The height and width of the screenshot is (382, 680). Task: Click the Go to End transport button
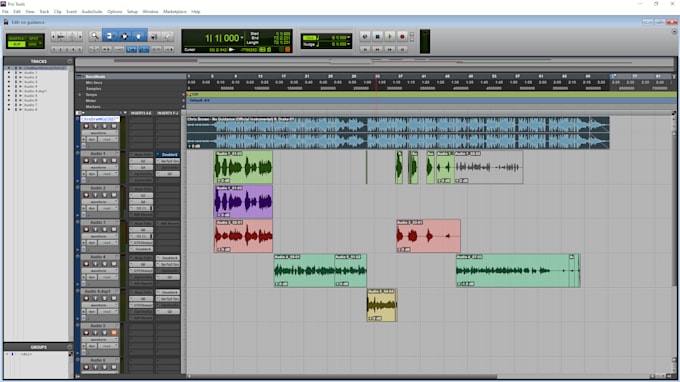coord(402,49)
